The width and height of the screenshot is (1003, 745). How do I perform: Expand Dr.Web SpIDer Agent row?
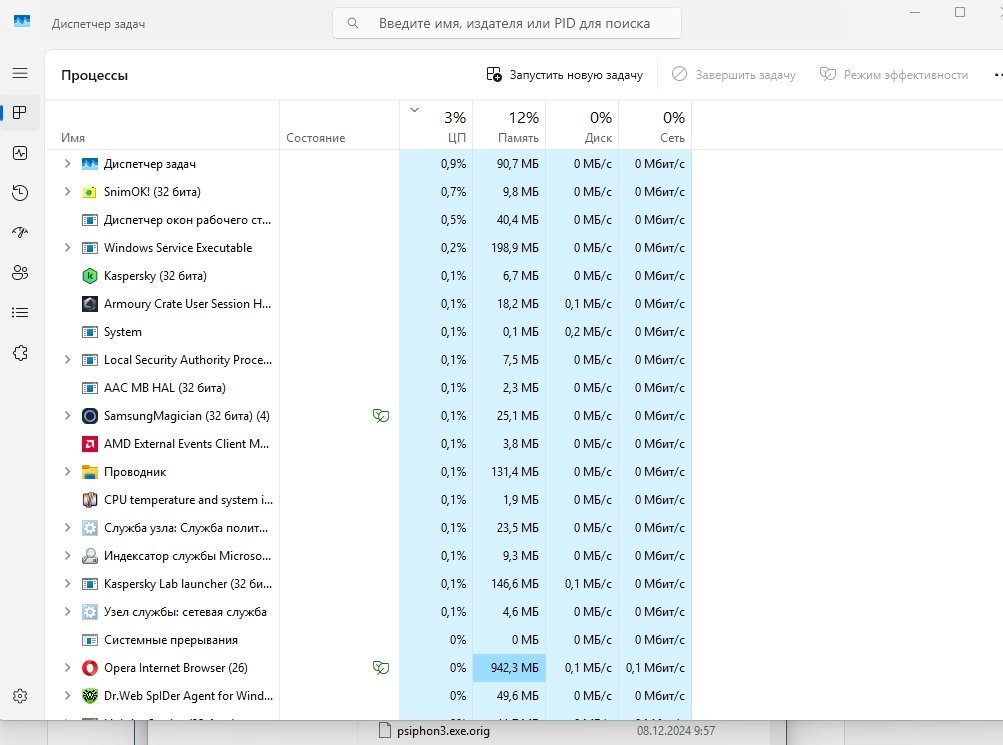coord(67,696)
